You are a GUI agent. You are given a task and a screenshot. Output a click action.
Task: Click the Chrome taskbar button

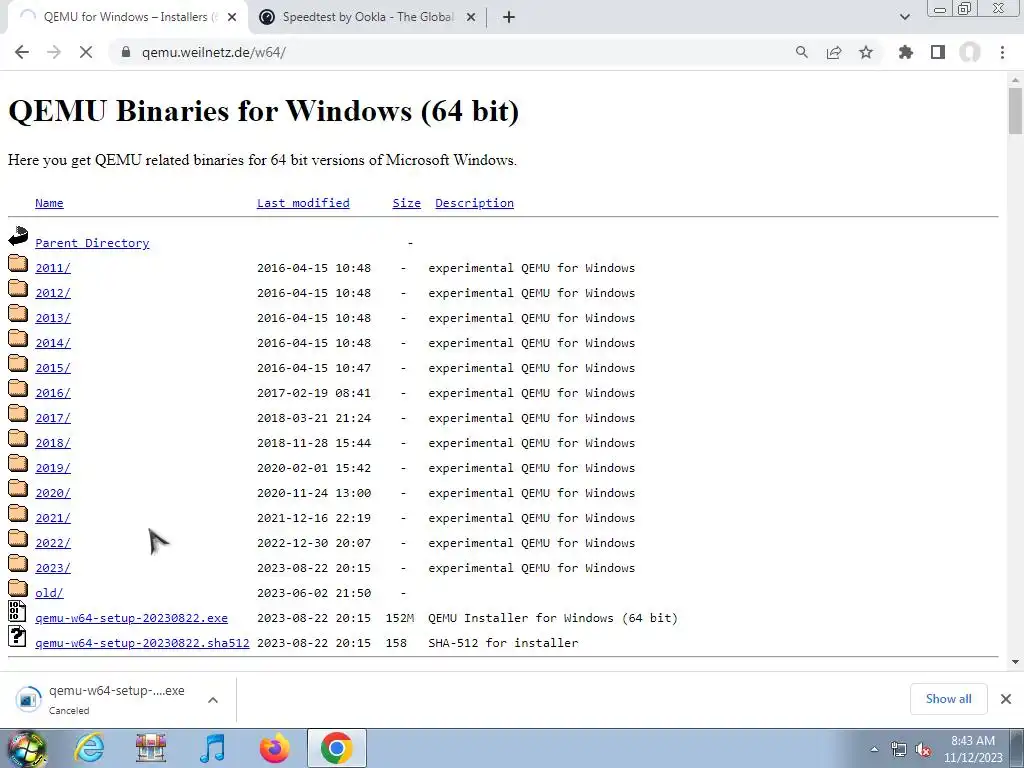pyautogui.click(x=336, y=748)
